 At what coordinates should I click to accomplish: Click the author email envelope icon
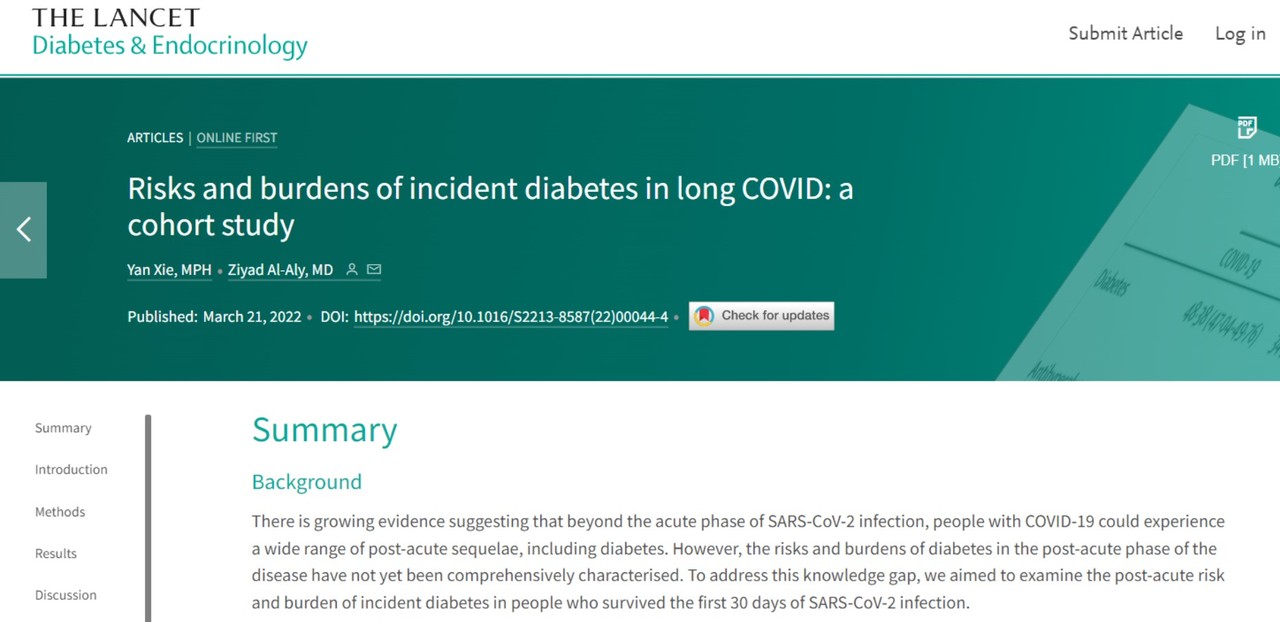[374, 270]
